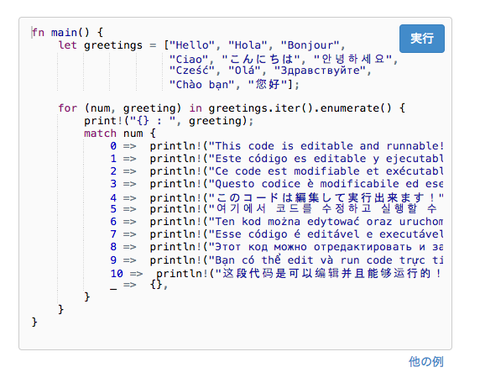Click the Polish println line for arm 6
This screenshot has height=383, width=480.
click(277, 221)
